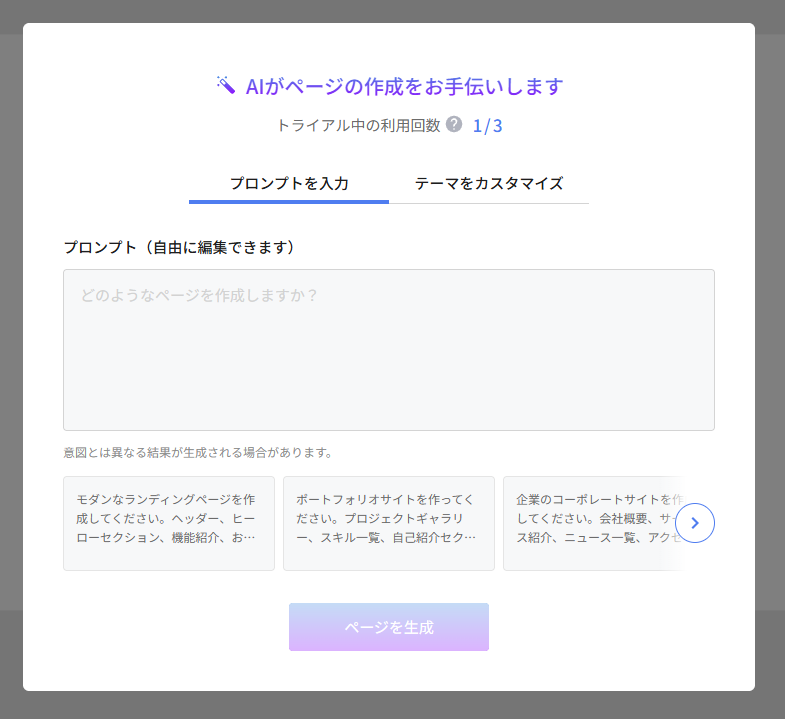785x719 pixels.
Task: Click the dimmed area below the dialog
Action: coord(392,706)
